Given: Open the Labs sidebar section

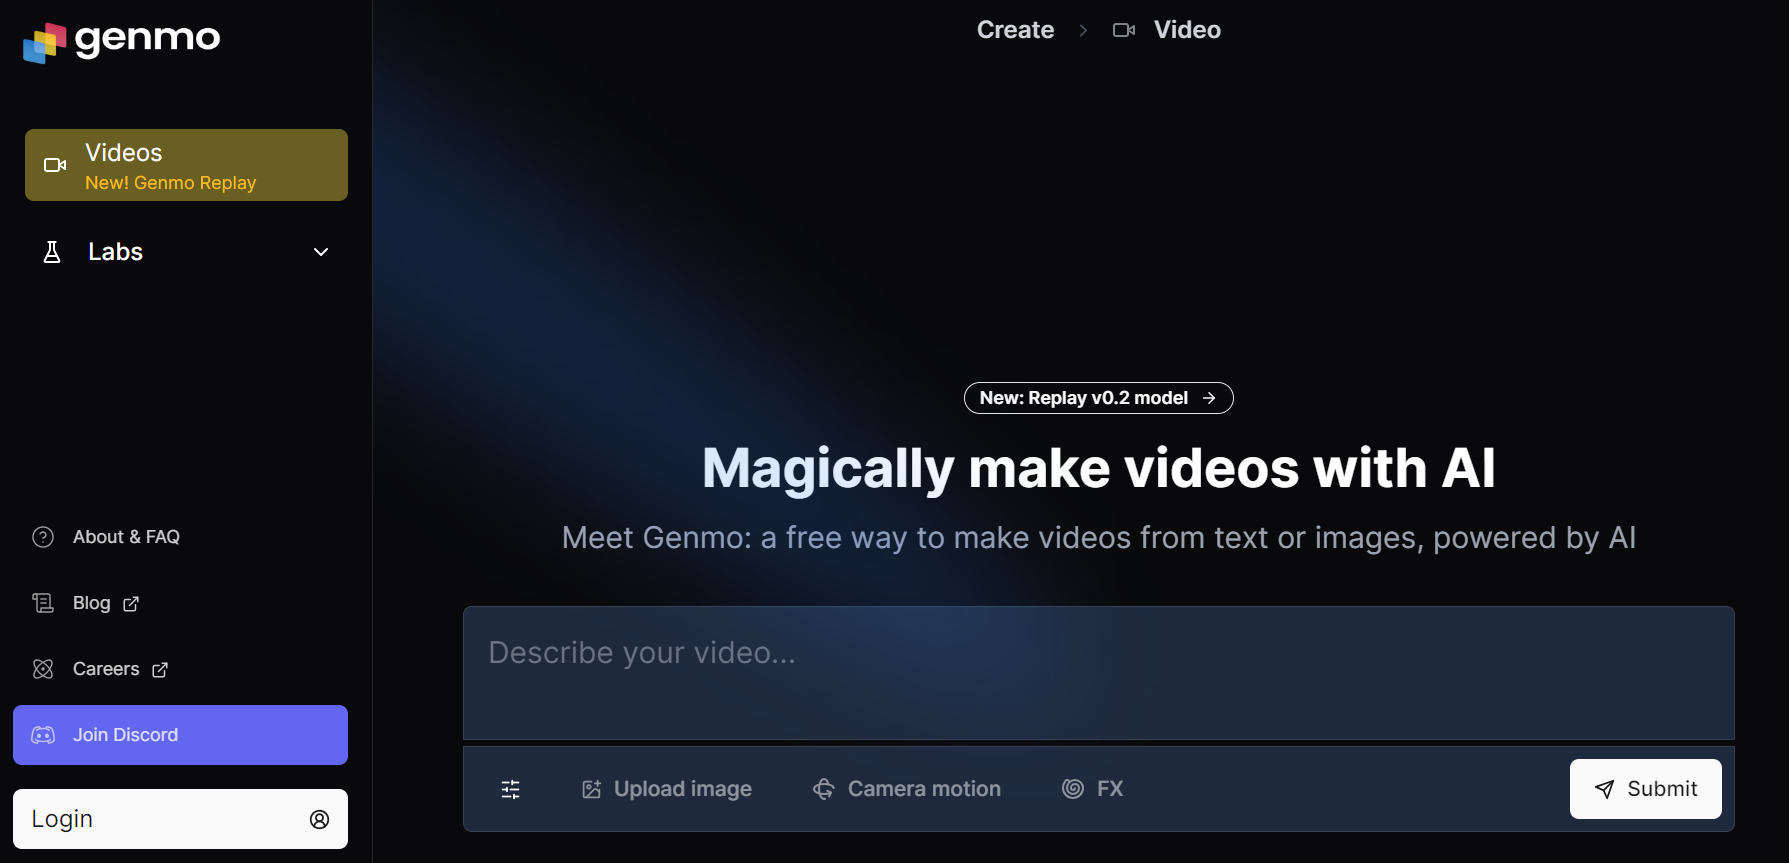Looking at the screenshot, I should 186,252.
